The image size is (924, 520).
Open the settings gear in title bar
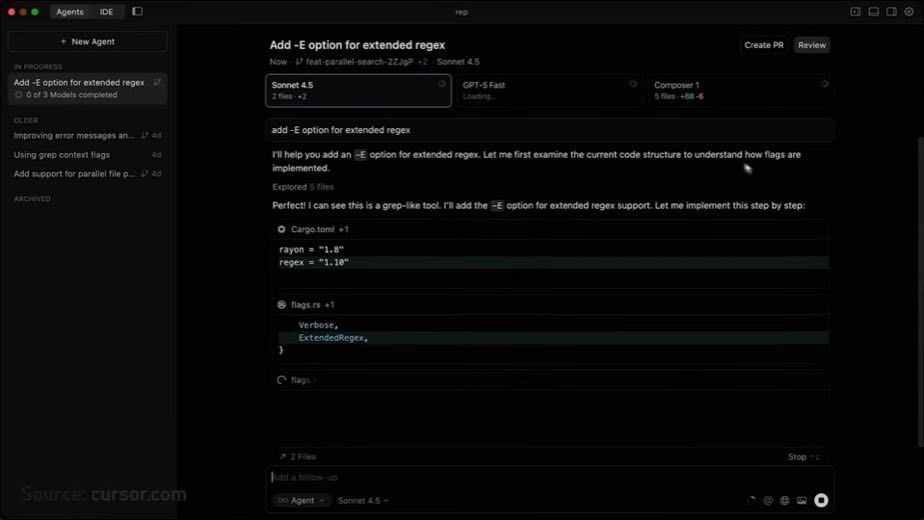[909, 11]
